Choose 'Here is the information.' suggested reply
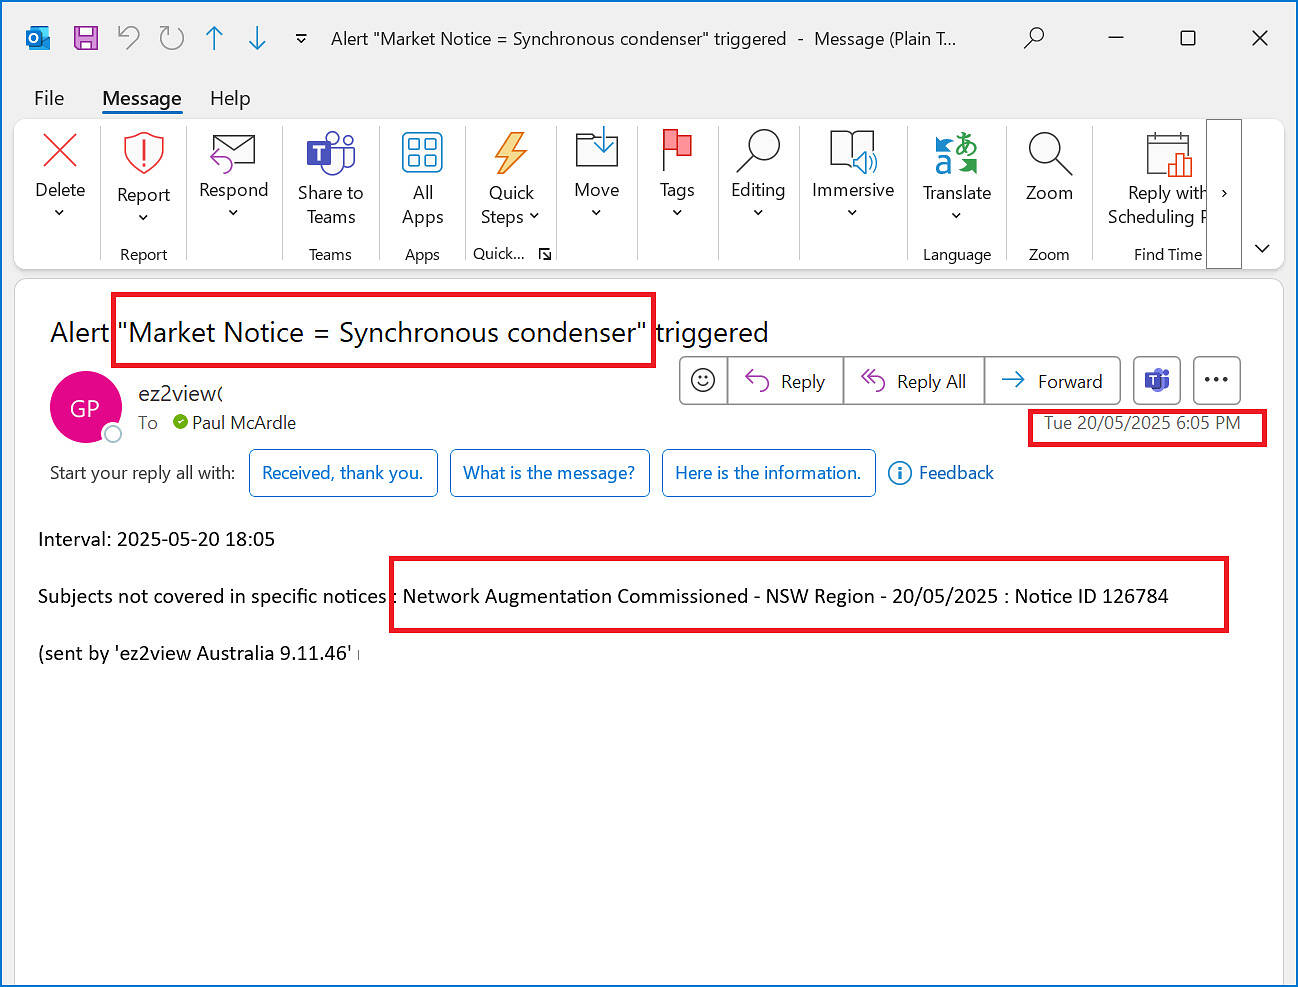1298x987 pixels. (x=768, y=473)
